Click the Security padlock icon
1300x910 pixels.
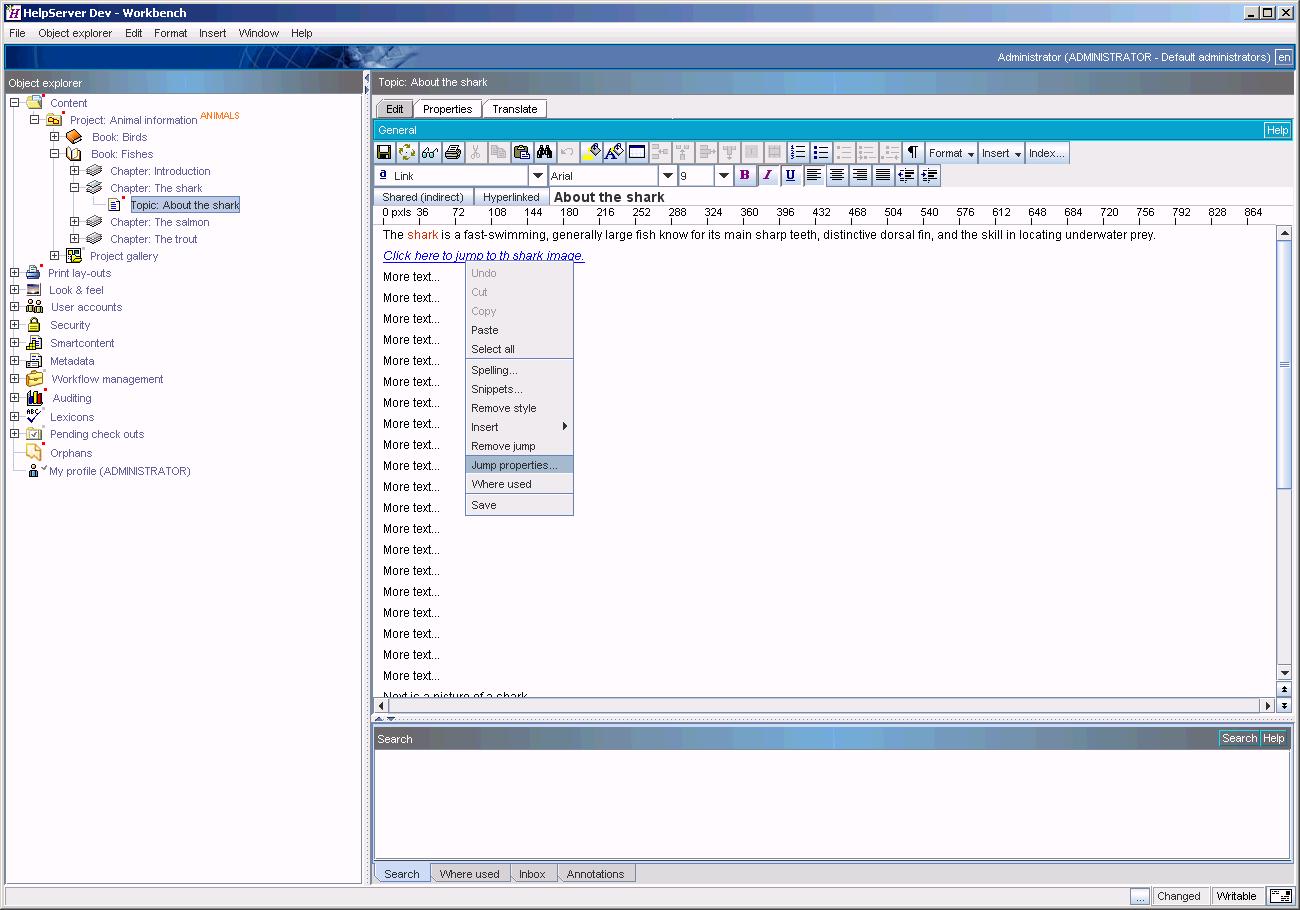click(x=34, y=325)
